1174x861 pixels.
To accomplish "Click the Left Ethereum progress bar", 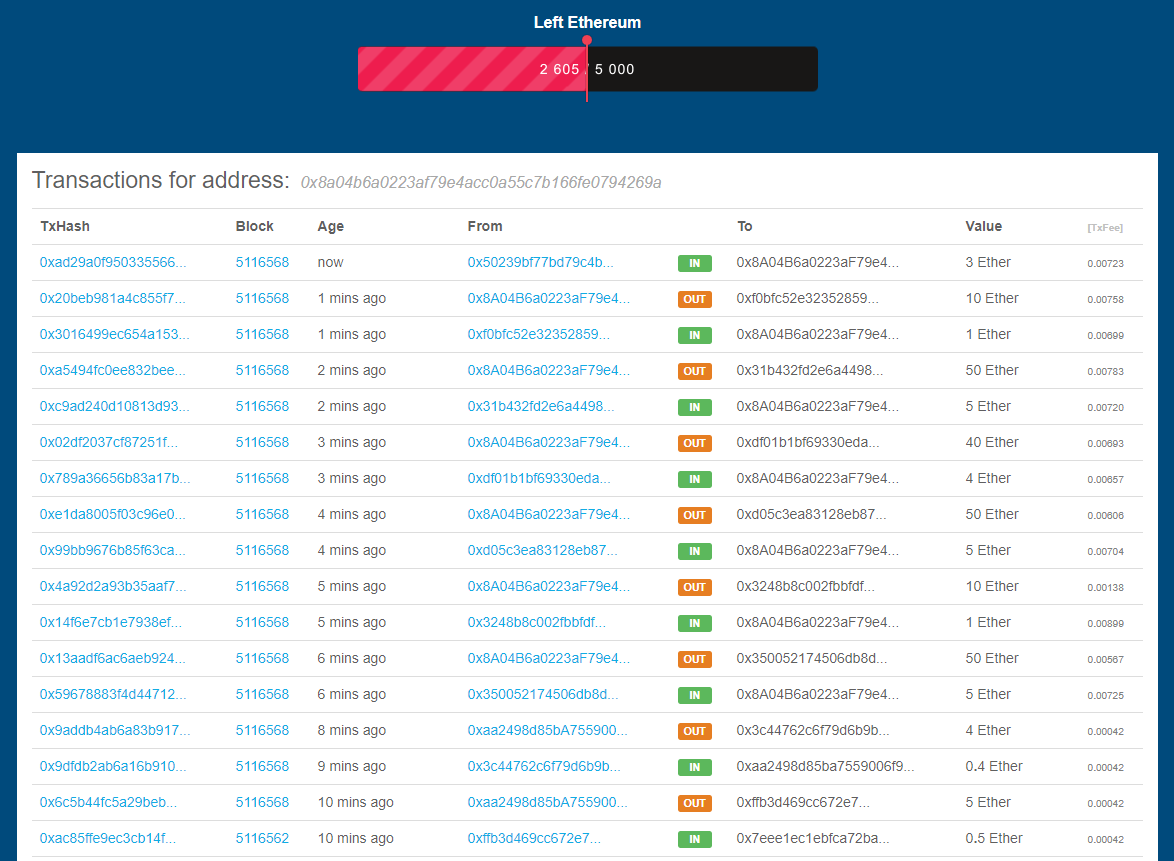I will [x=588, y=69].
